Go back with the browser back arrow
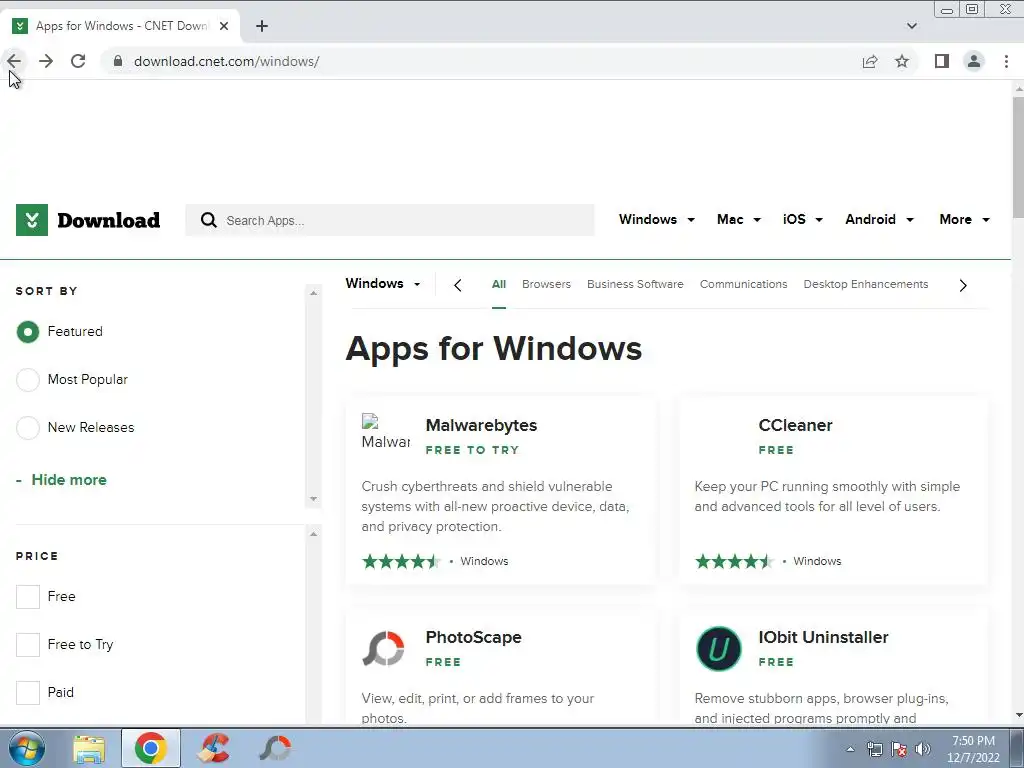The image size is (1024, 768). (x=14, y=61)
